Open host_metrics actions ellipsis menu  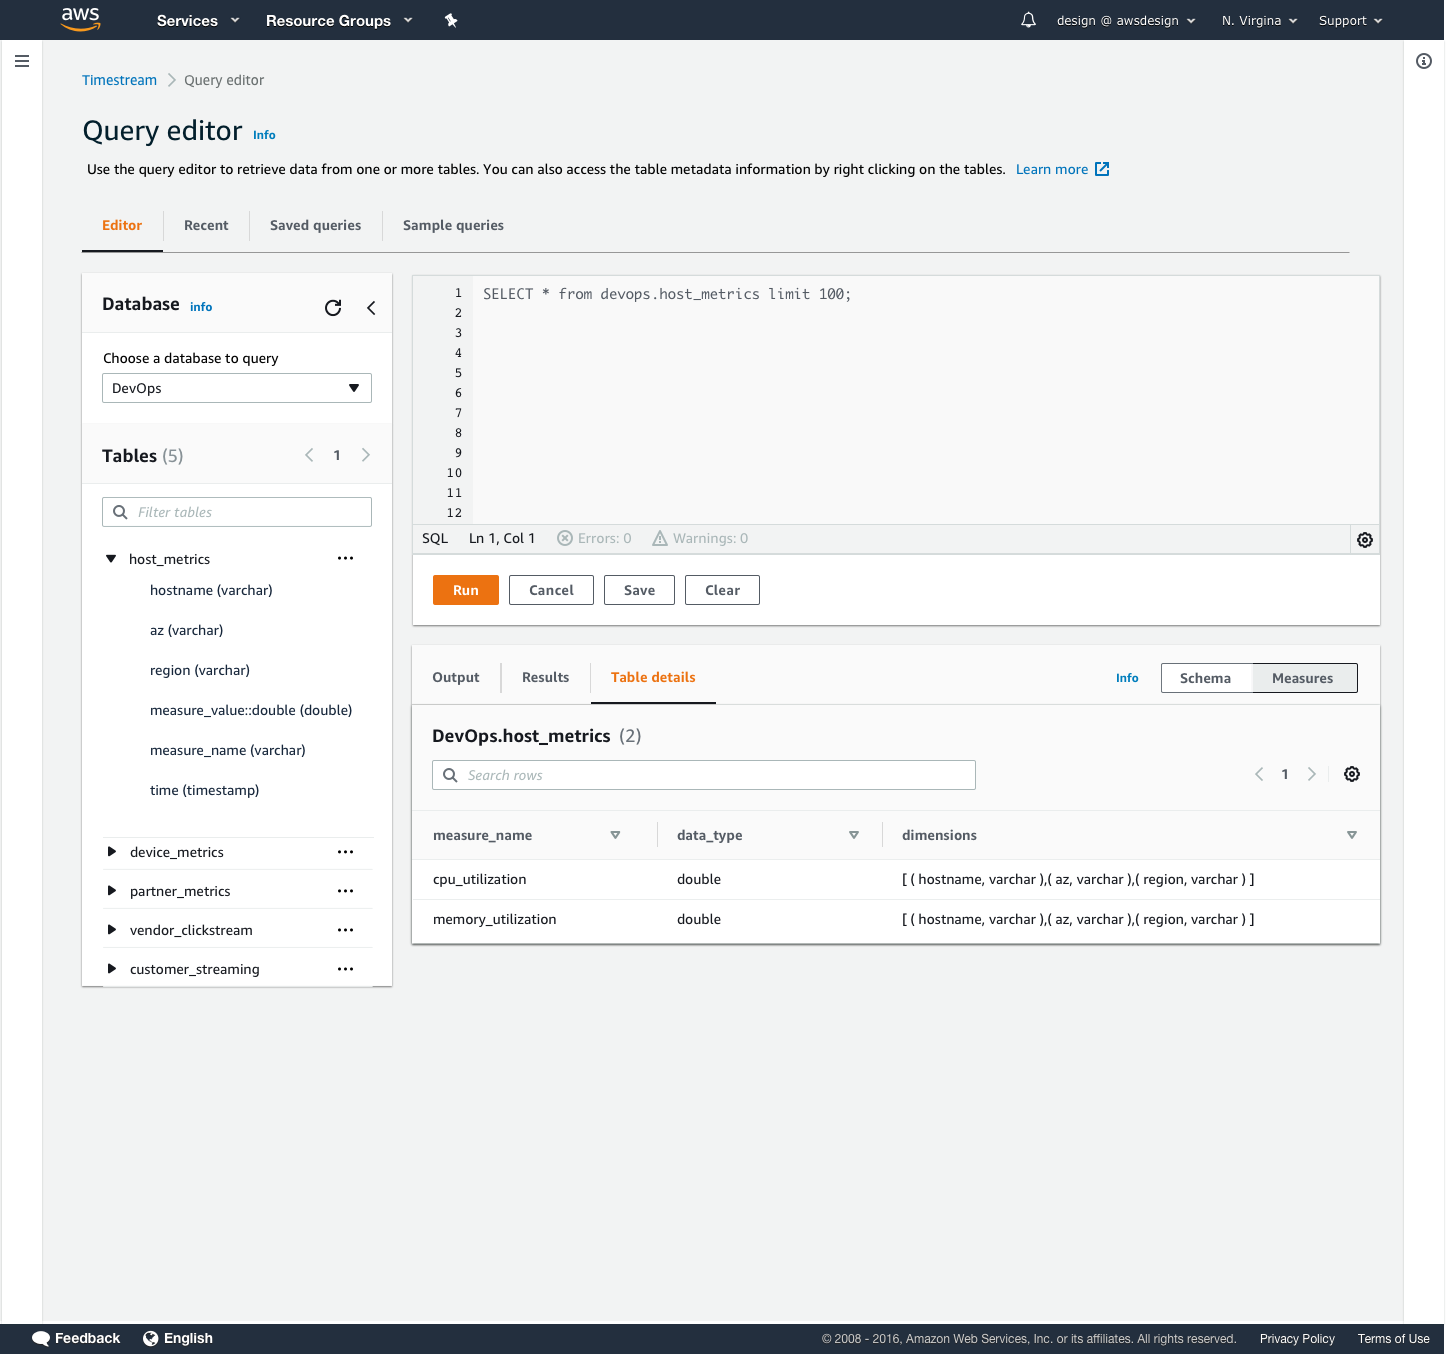[346, 558]
